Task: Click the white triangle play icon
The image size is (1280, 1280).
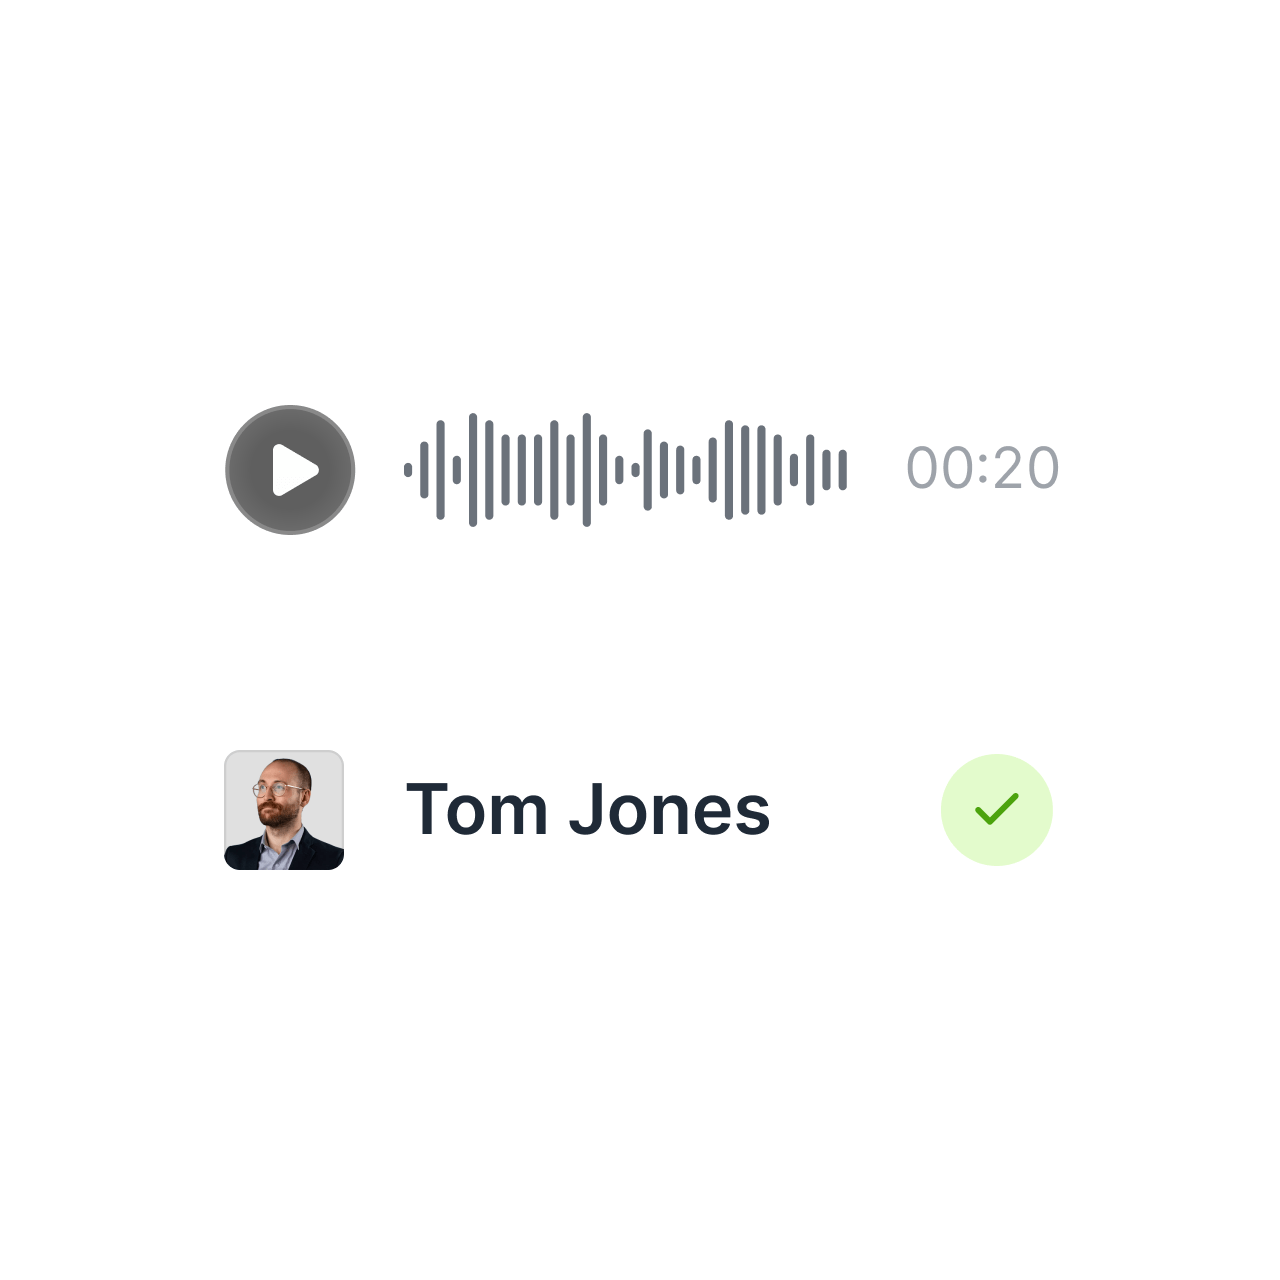Action: pyautogui.click(x=294, y=470)
